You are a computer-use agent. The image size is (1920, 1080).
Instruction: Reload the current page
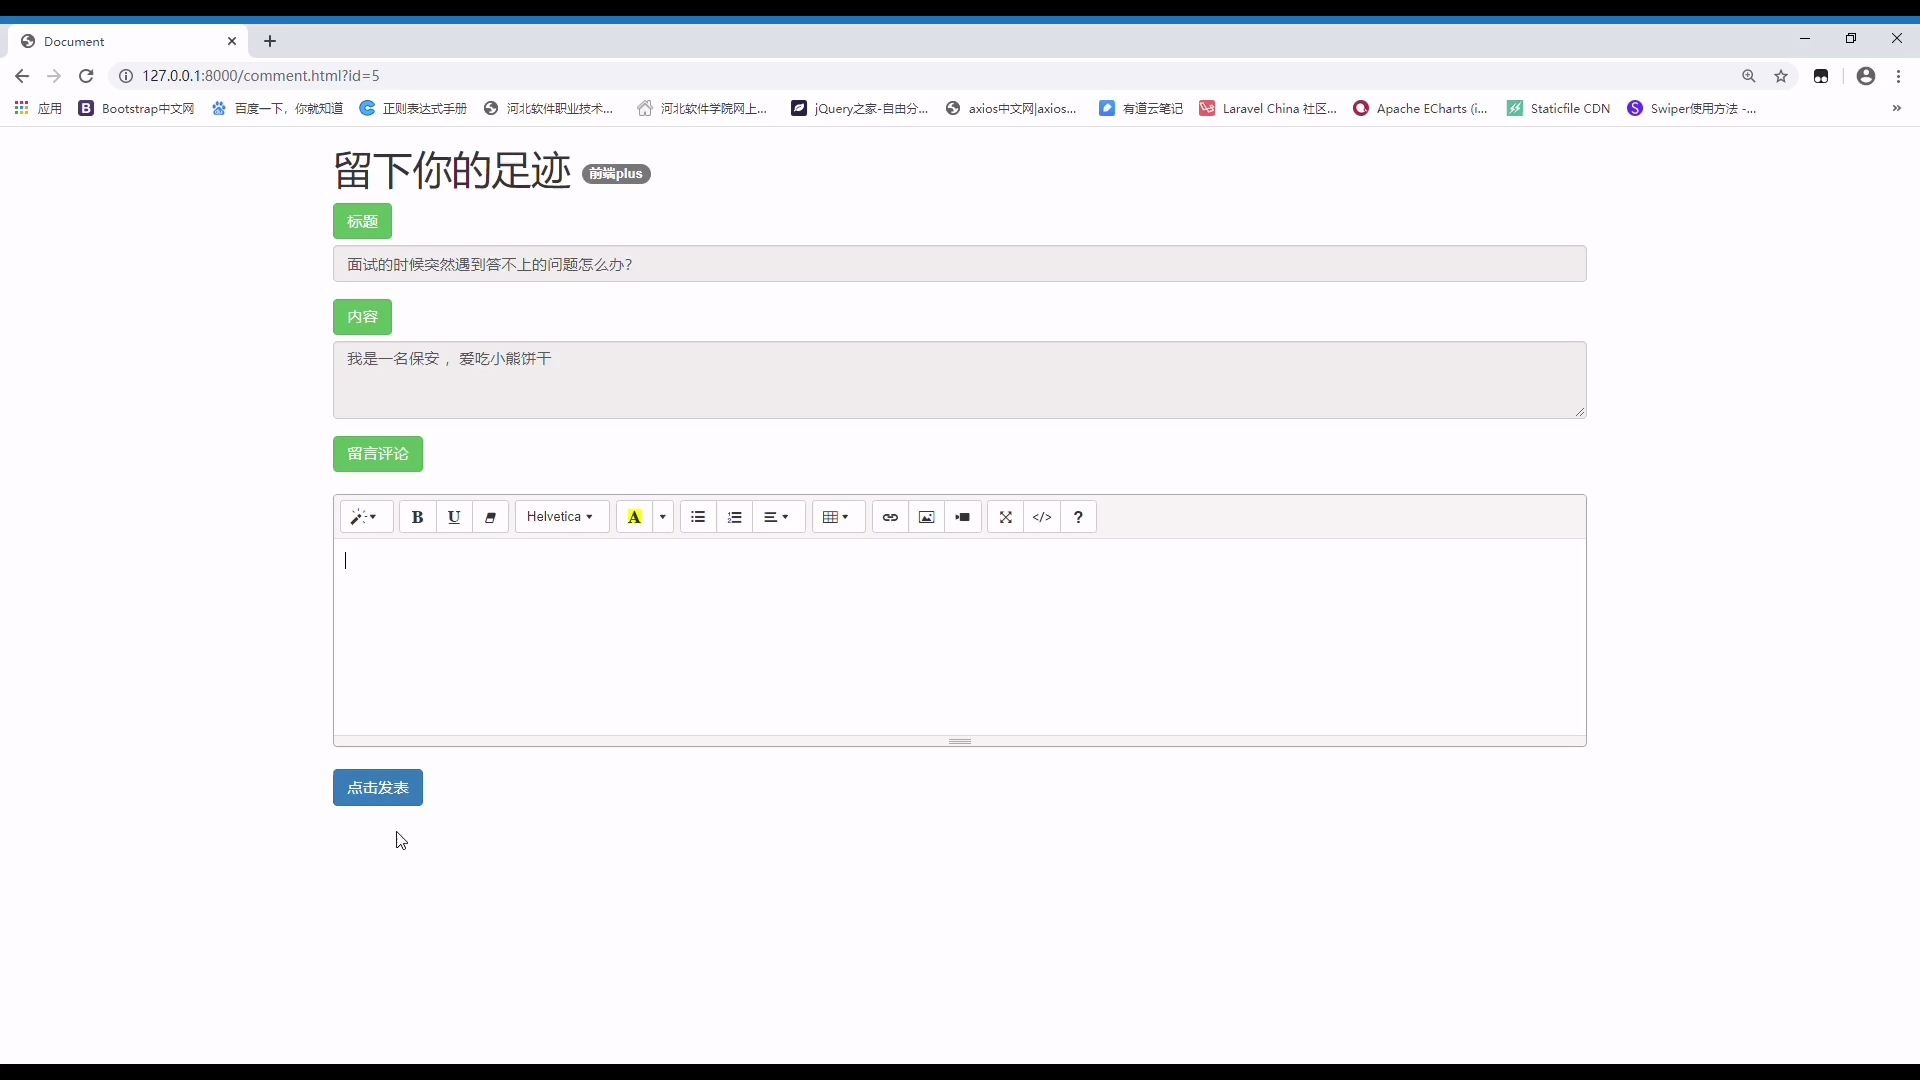click(x=86, y=76)
